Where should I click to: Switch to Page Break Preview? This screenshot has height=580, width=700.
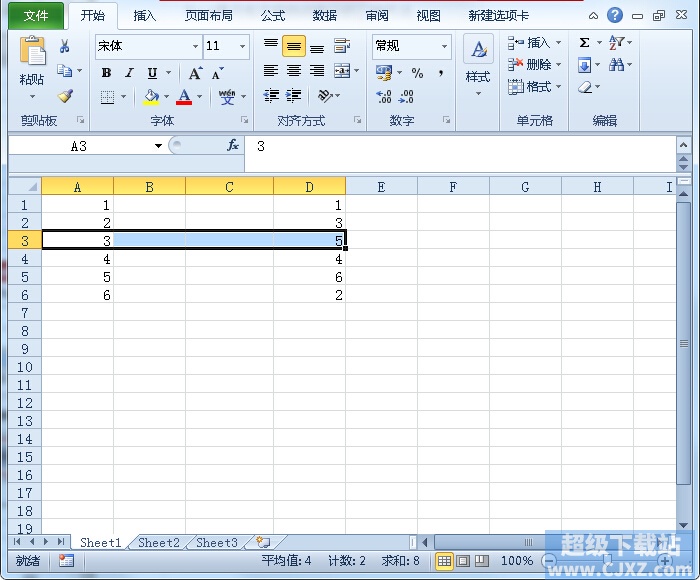point(482,561)
